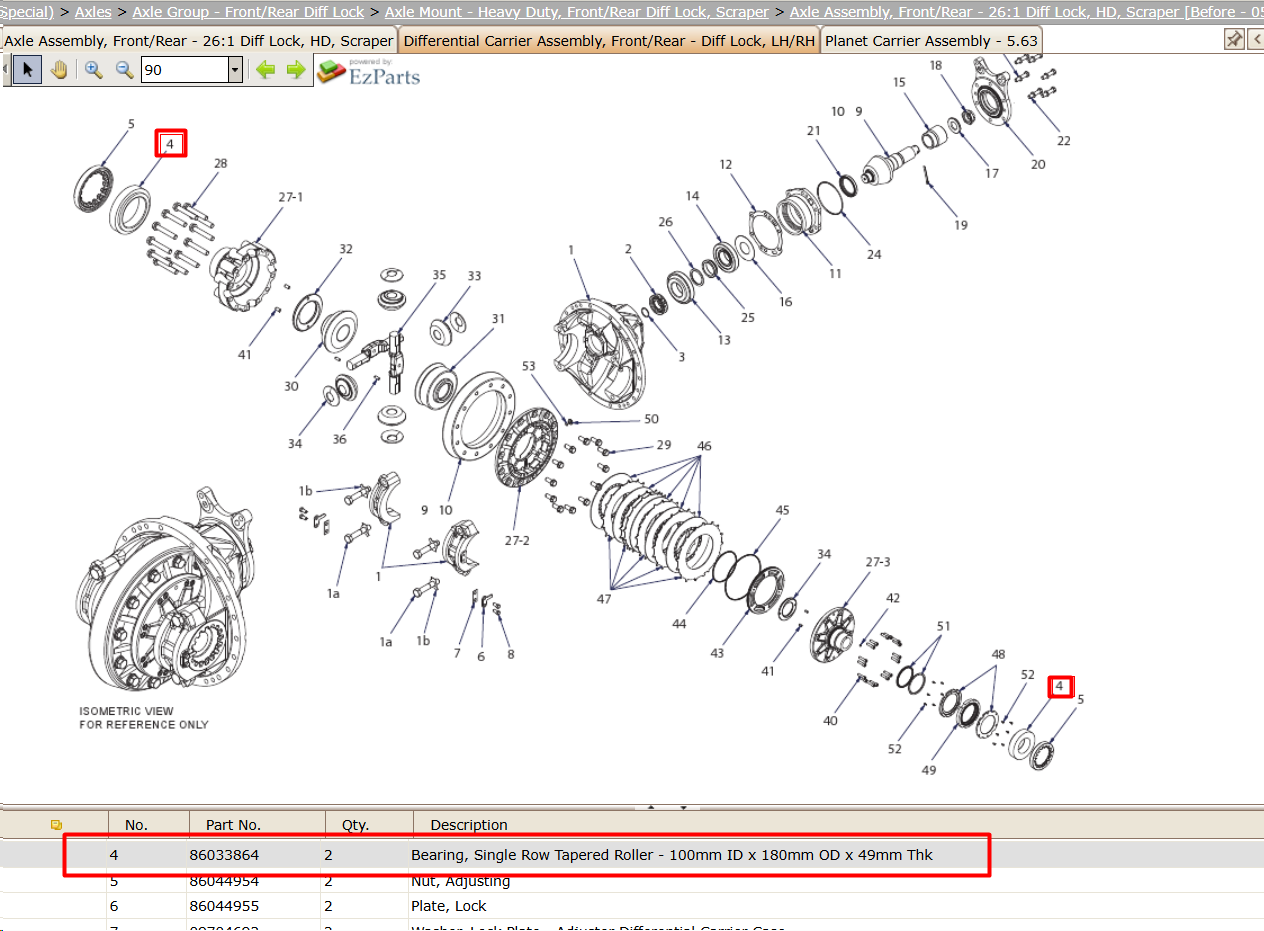This screenshot has width=1264, height=931.
Task: Click callout 24 on the diagram
Action: 874,254
